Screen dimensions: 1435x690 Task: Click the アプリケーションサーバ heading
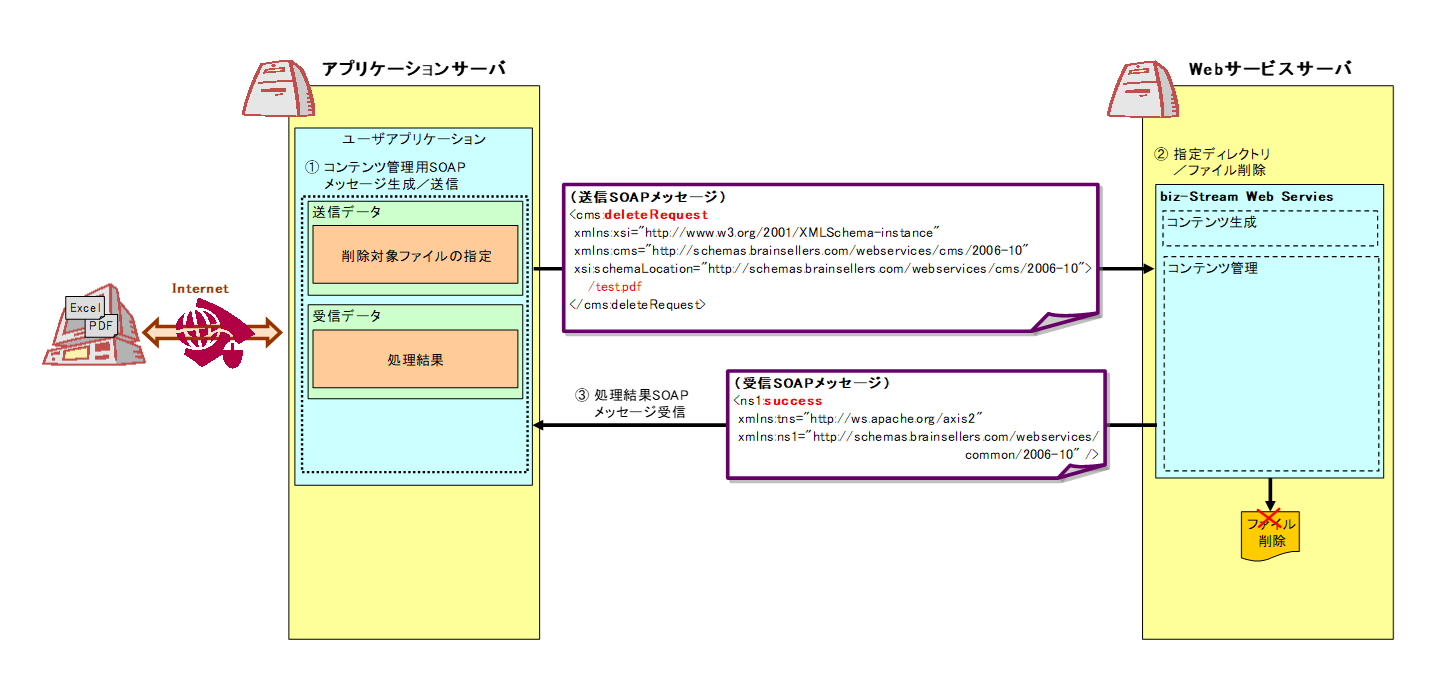click(413, 68)
